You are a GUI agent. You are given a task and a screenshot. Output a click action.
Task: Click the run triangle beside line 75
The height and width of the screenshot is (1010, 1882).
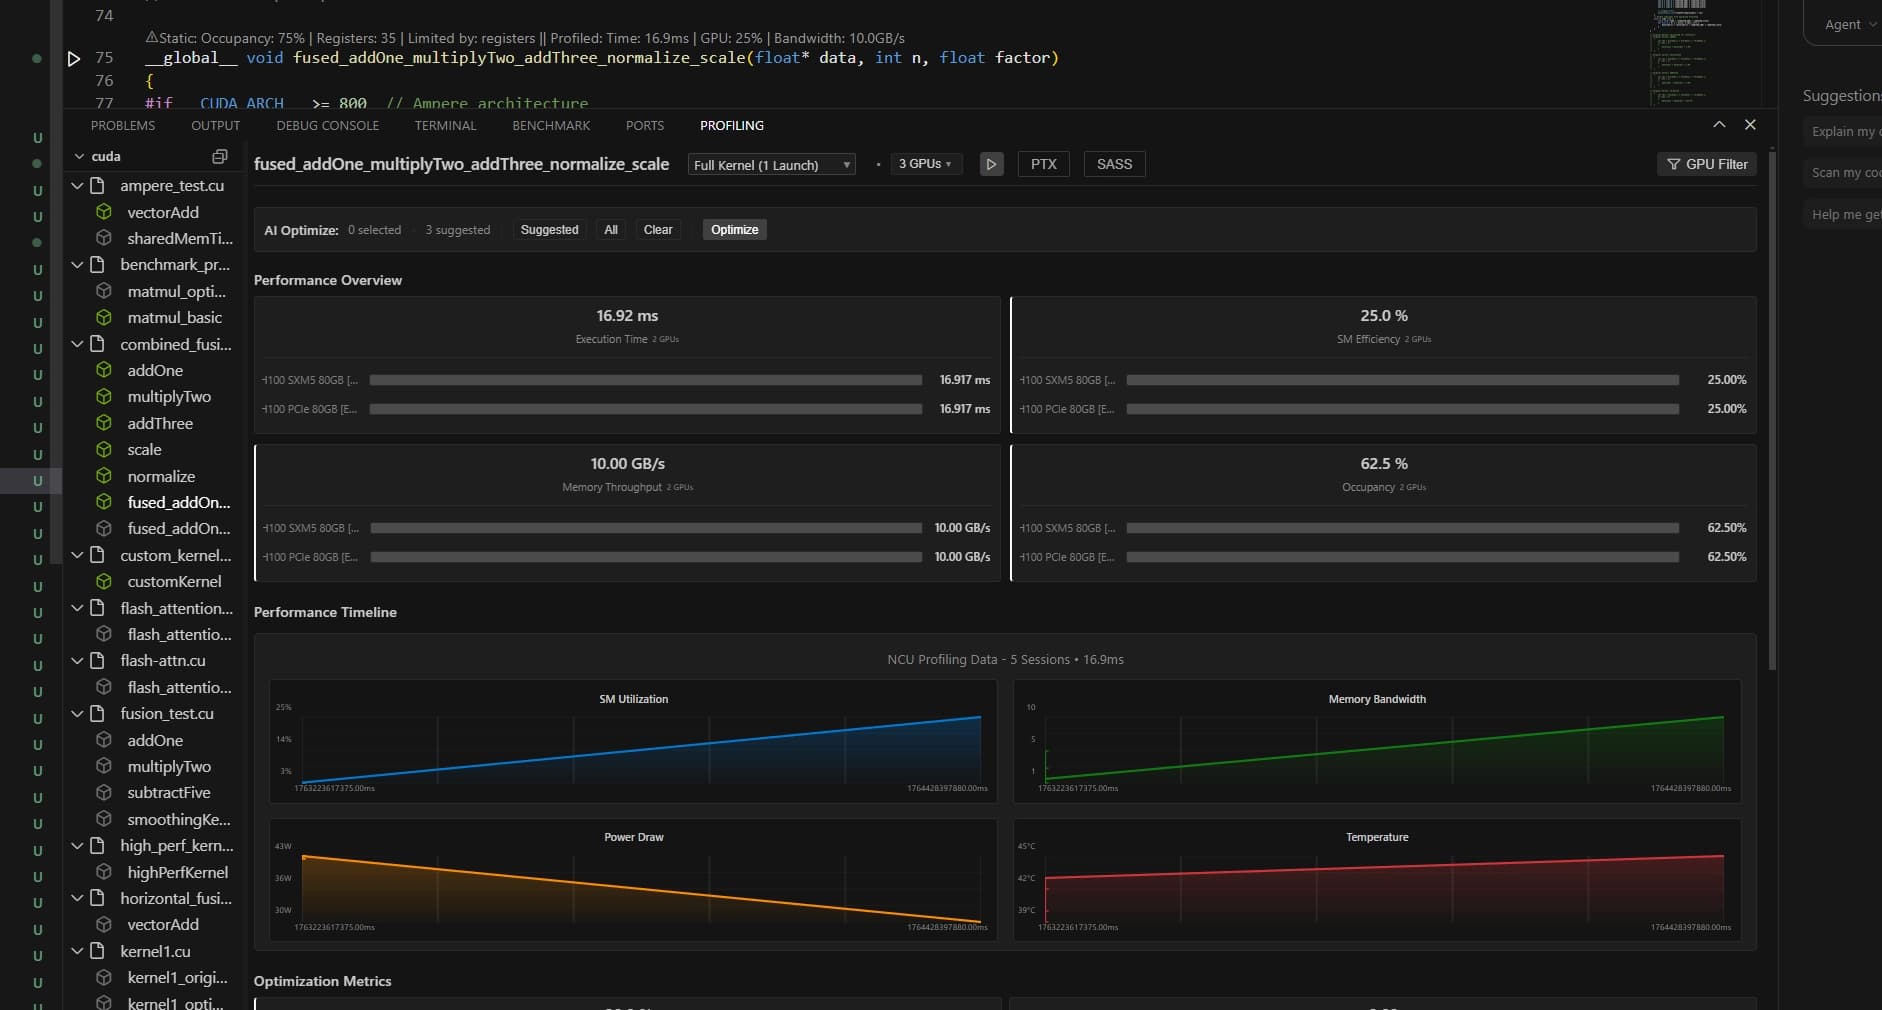tap(74, 58)
